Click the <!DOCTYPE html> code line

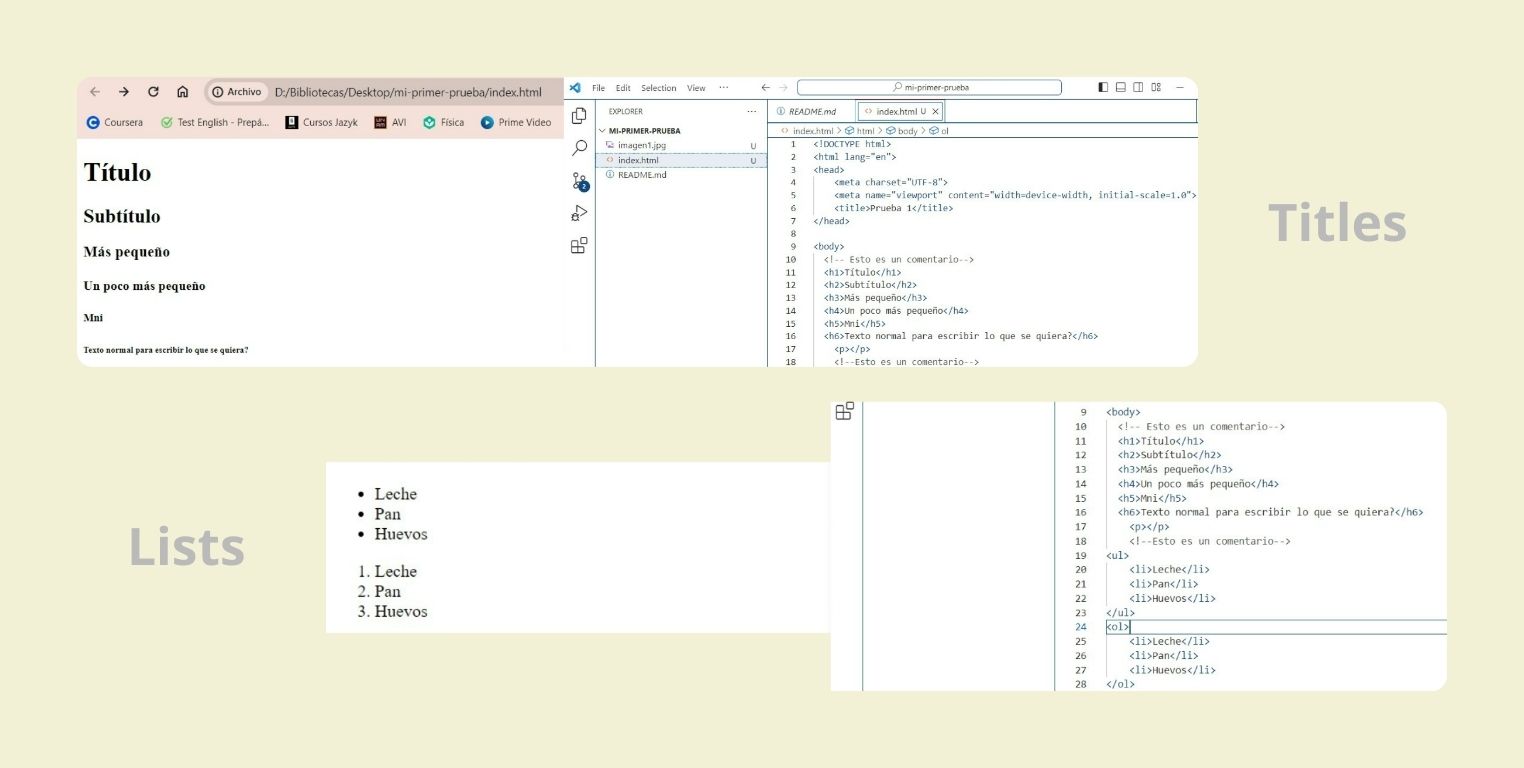click(x=851, y=144)
